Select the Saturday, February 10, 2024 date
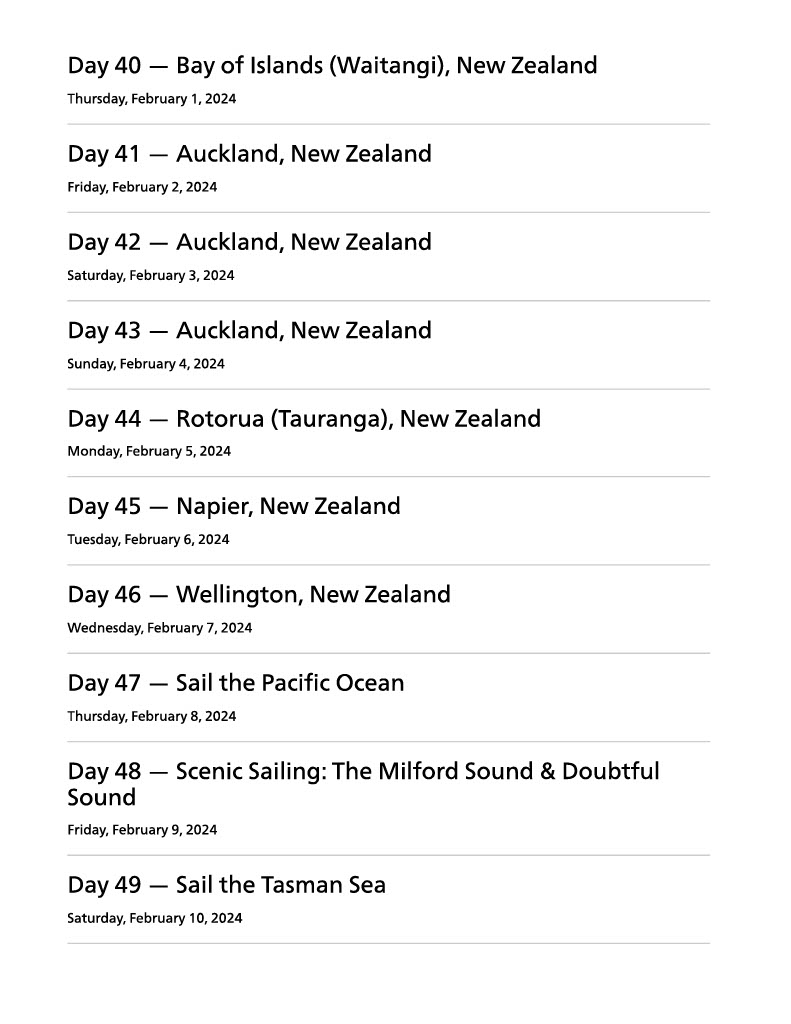Image resolution: width=791 pixels, height=1024 pixels. click(154, 918)
